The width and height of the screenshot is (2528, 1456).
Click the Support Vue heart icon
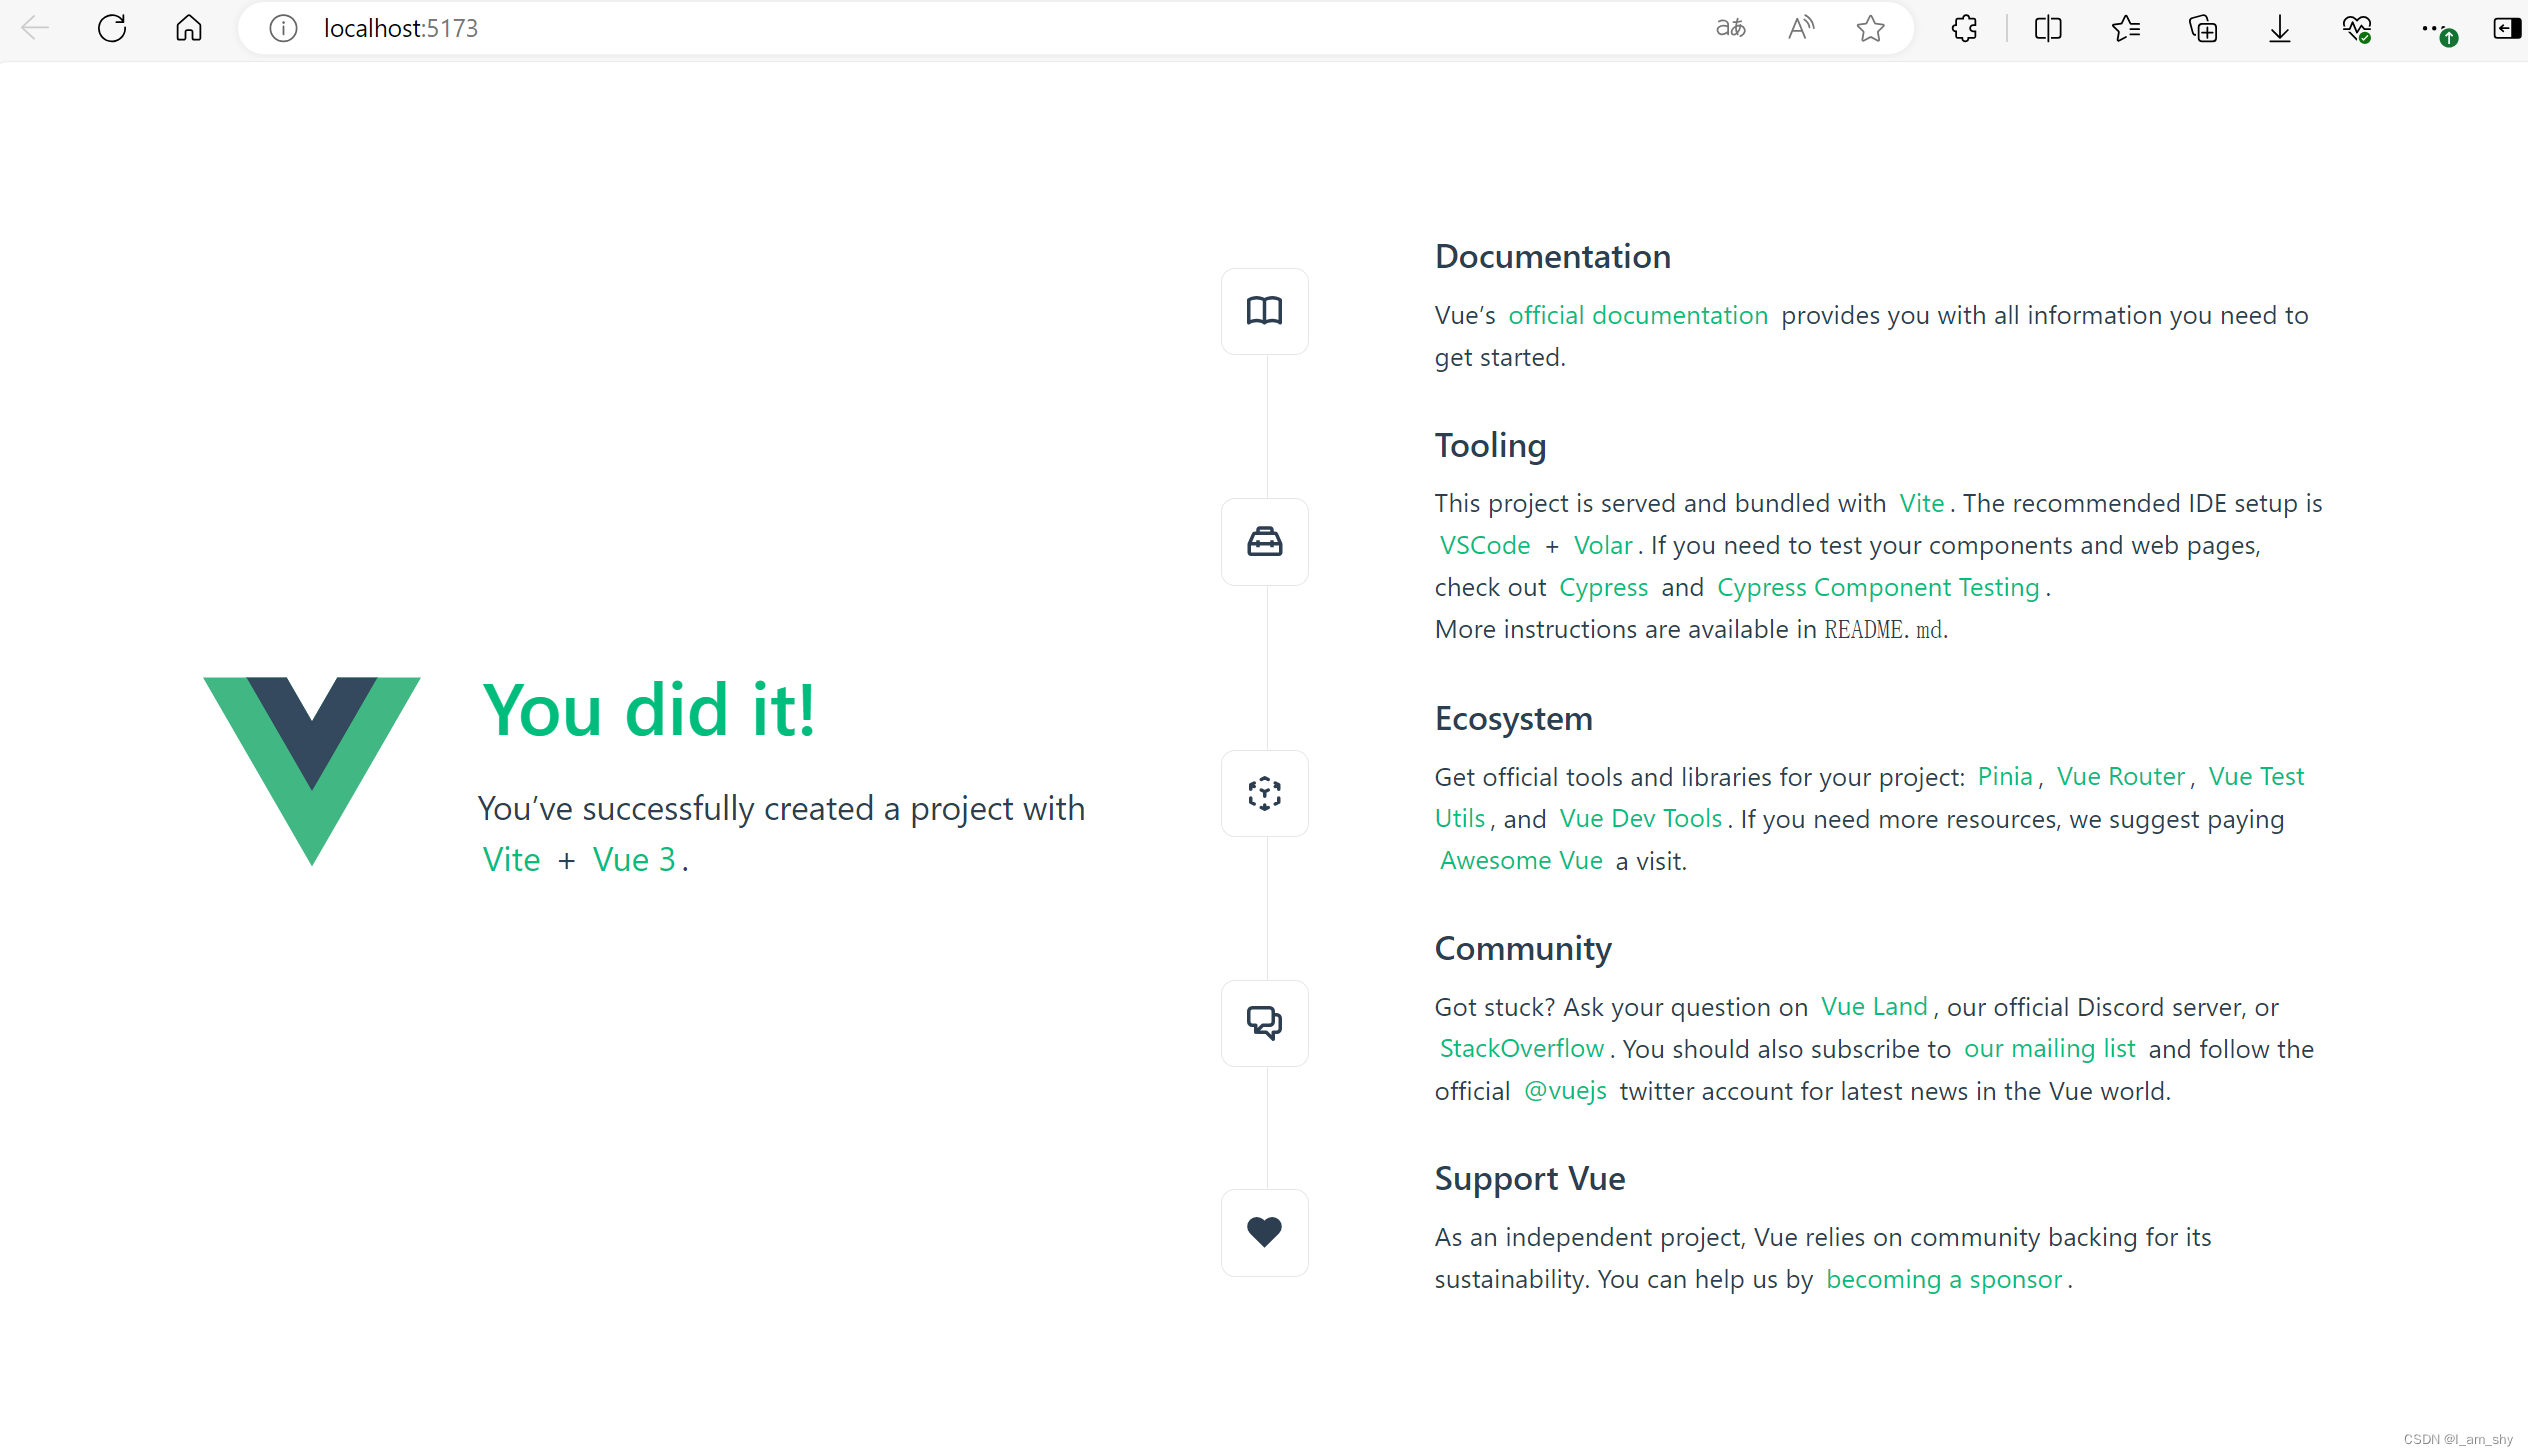pyautogui.click(x=1264, y=1232)
